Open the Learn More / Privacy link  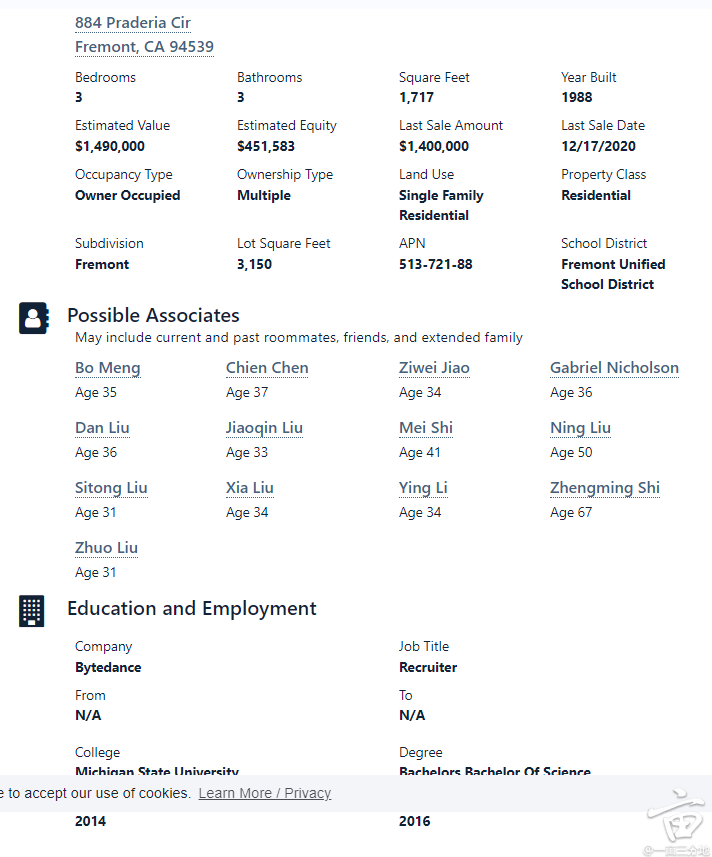pos(264,793)
